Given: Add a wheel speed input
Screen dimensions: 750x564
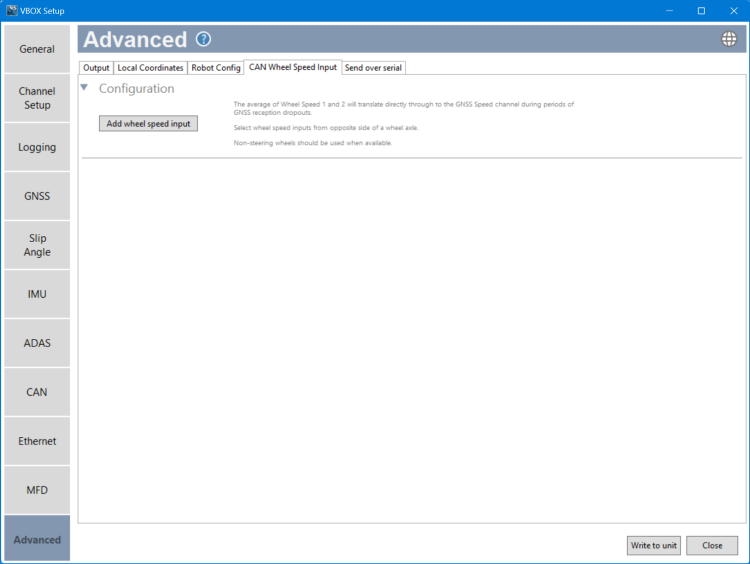Looking at the screenshot, I should click(x=148, y=123).
